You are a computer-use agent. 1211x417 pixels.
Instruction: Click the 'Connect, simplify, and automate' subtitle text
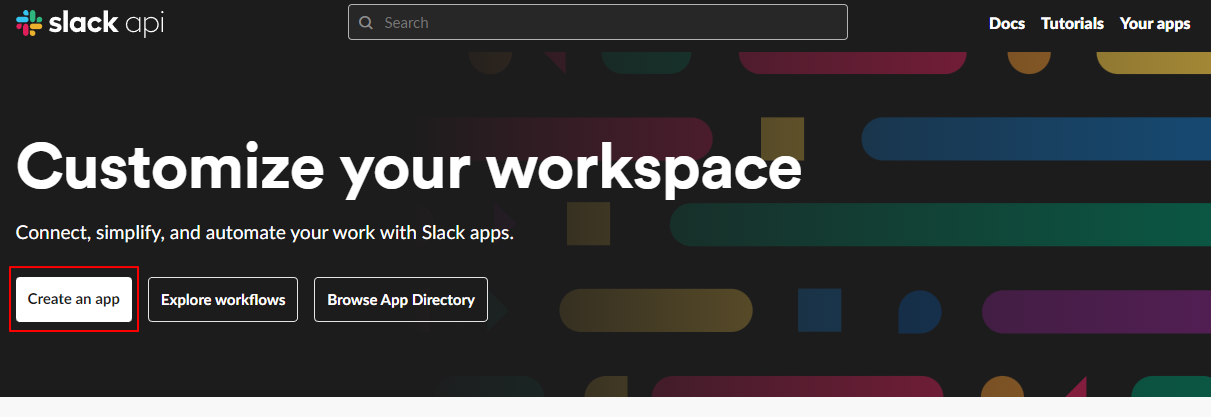(x=265, y=233)
